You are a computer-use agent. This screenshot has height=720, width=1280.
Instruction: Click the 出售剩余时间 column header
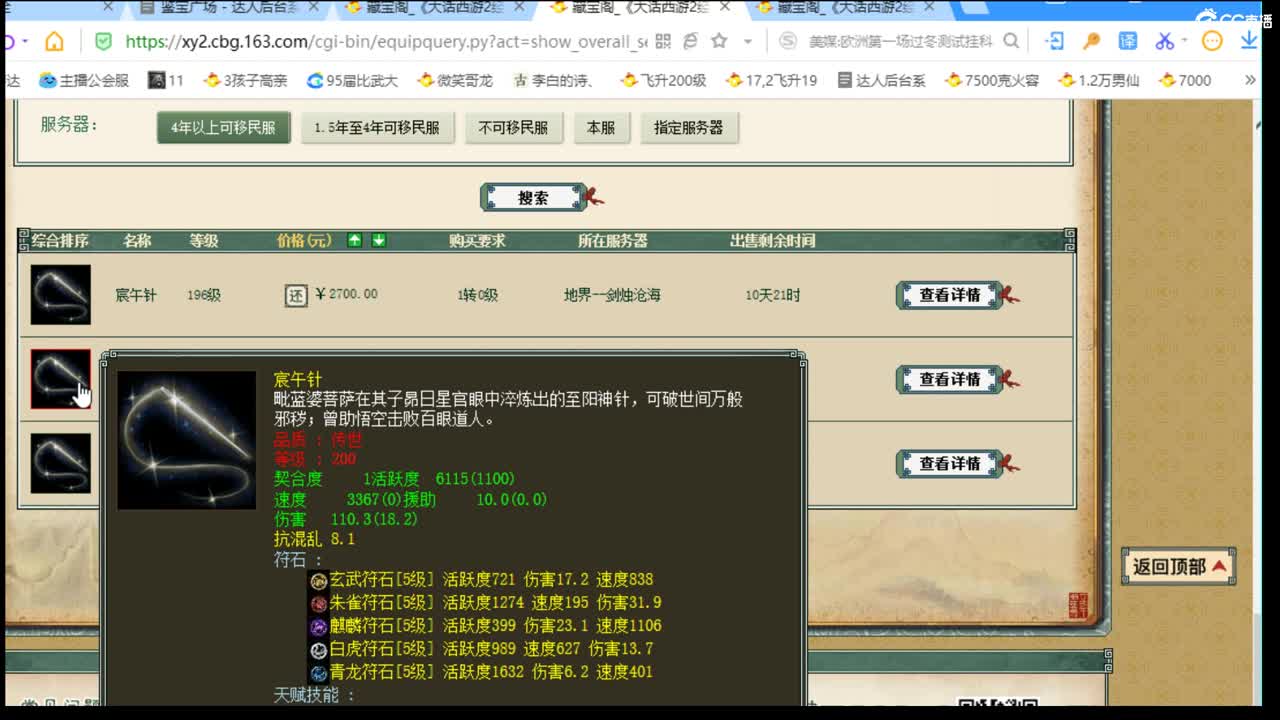pos(772,241)
